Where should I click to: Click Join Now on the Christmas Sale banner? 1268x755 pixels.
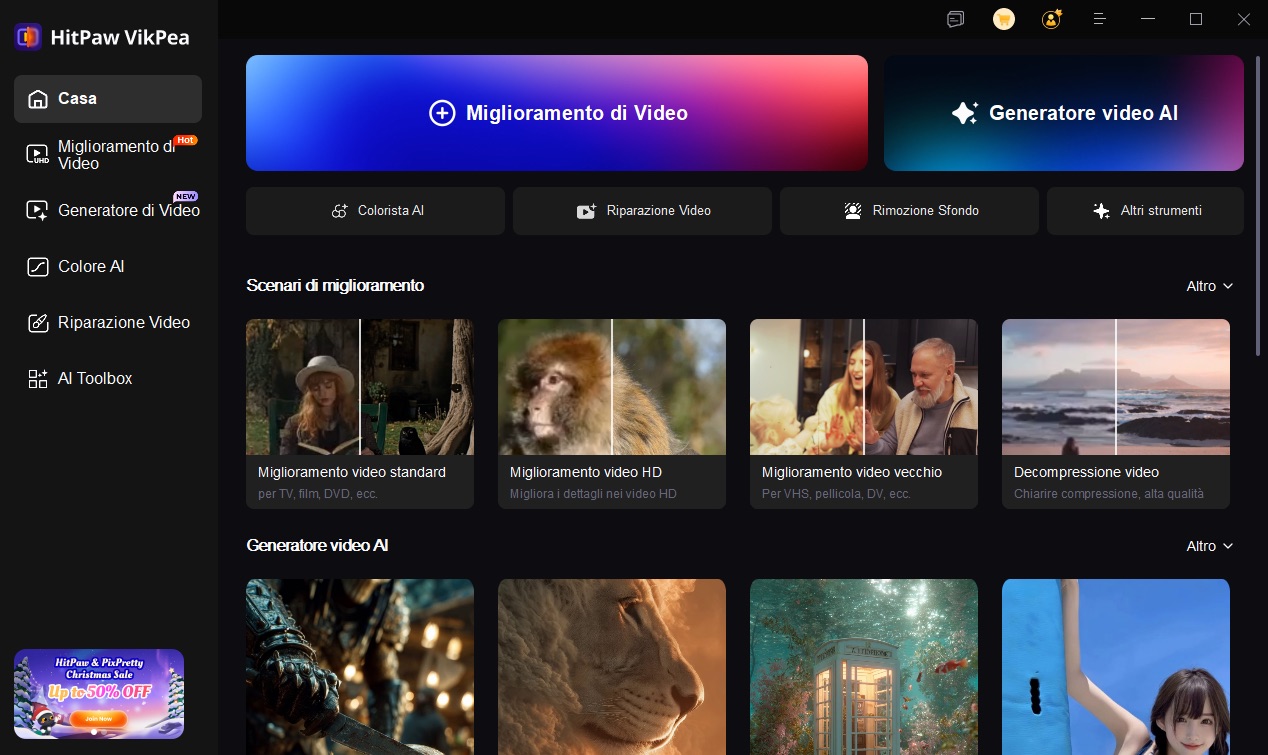coord(98,719)
